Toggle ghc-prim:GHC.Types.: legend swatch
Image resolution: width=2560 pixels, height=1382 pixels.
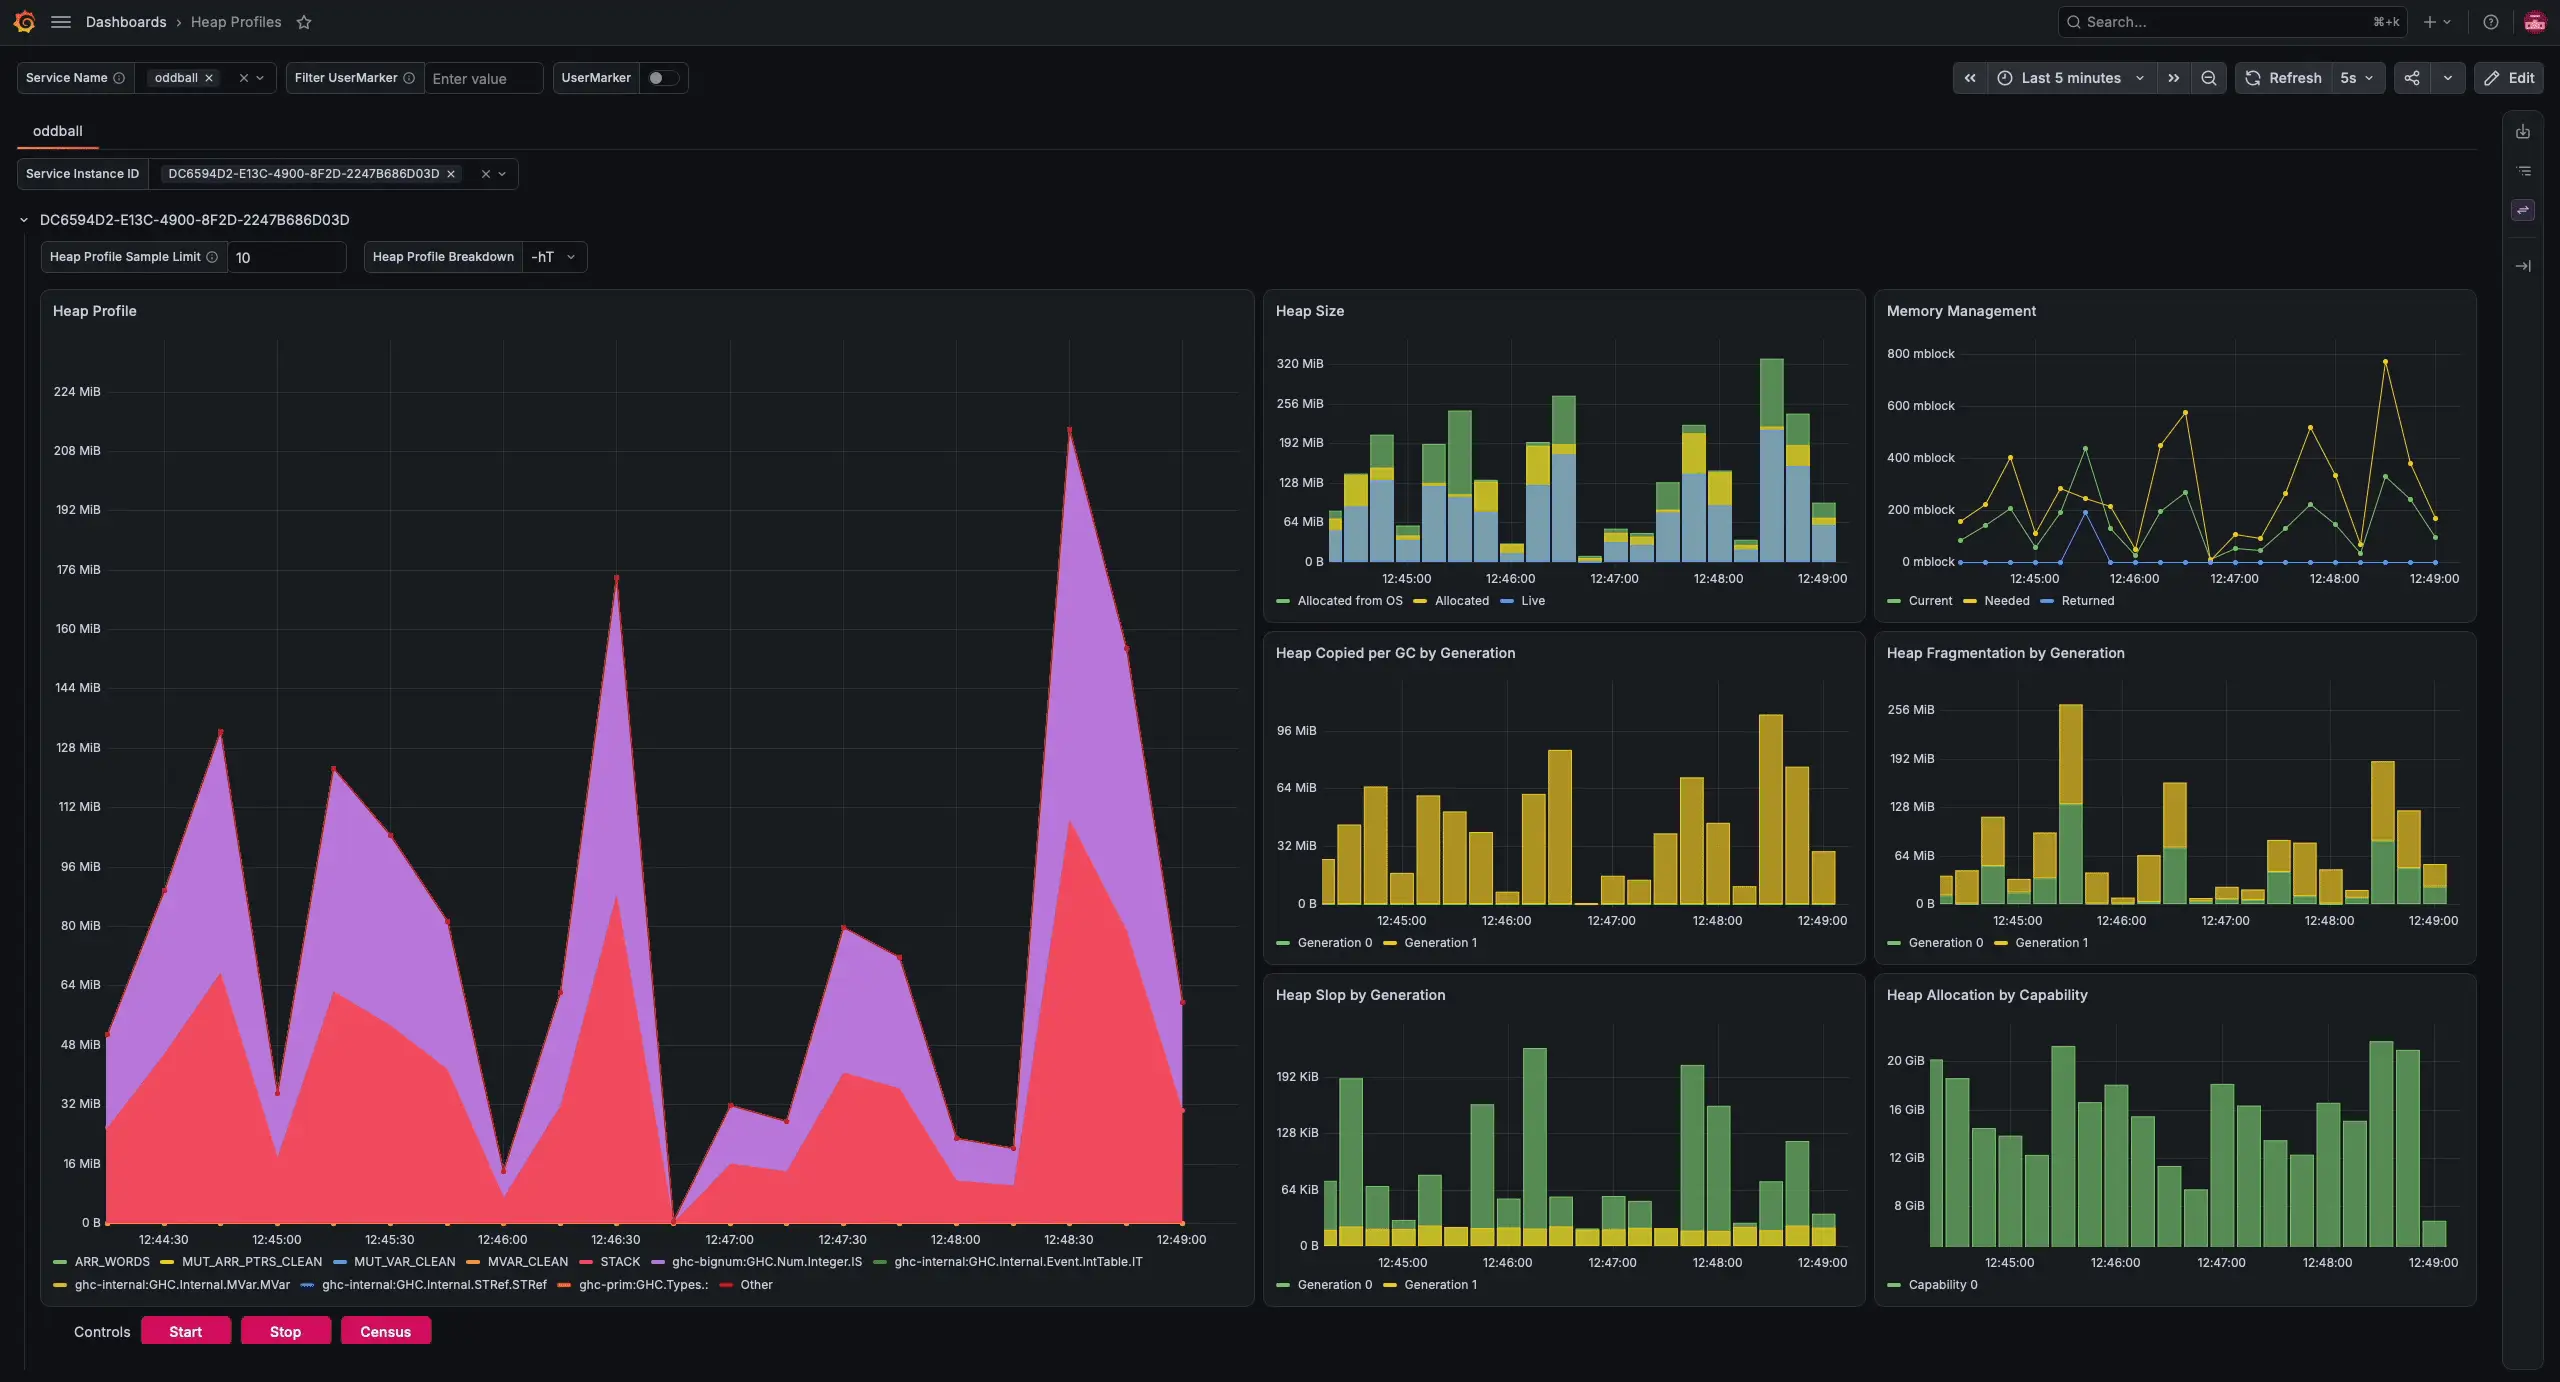pos(564,1285)
